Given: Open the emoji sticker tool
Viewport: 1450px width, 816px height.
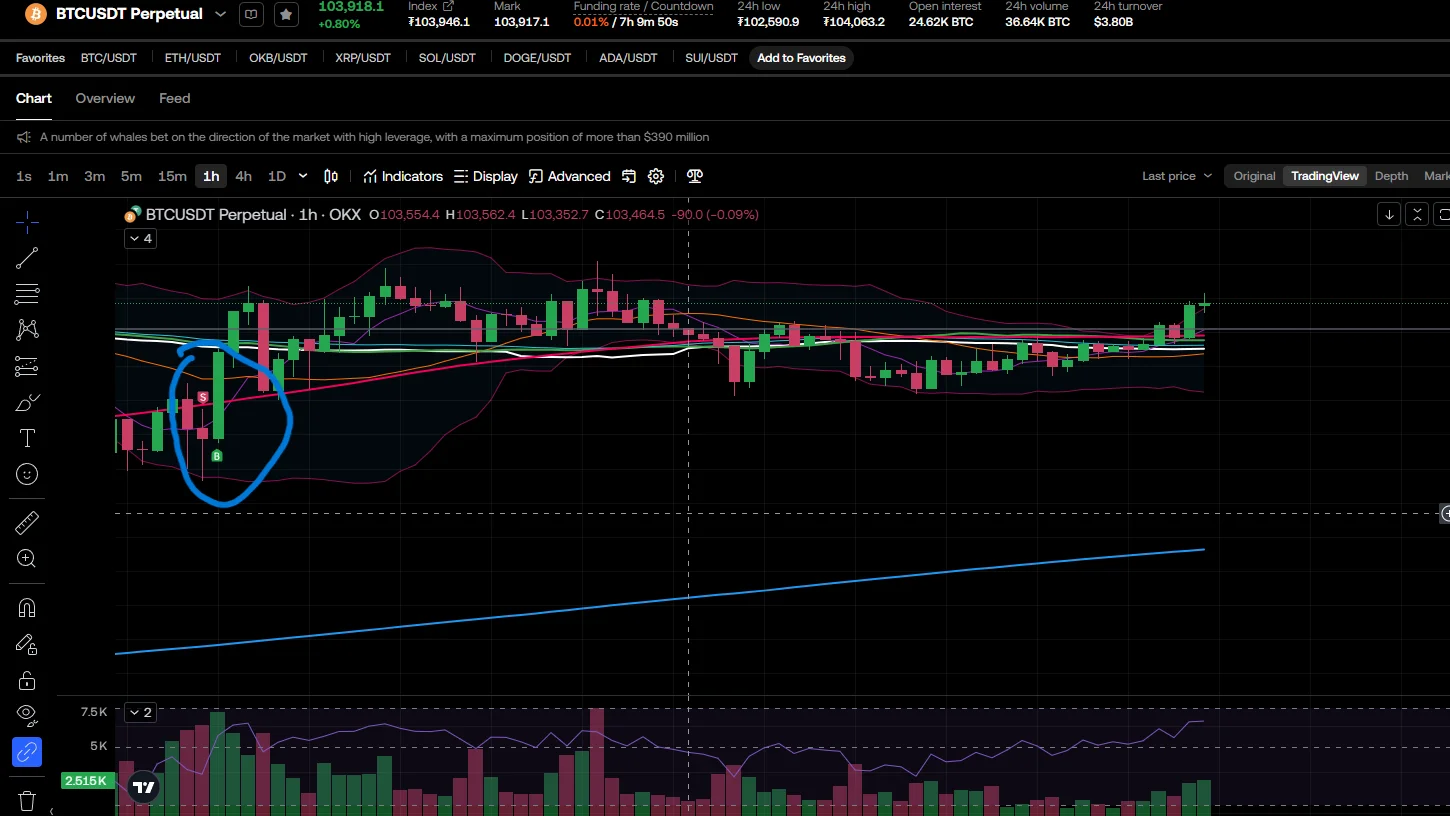Looking at the screenshot, I should (27, 474).
